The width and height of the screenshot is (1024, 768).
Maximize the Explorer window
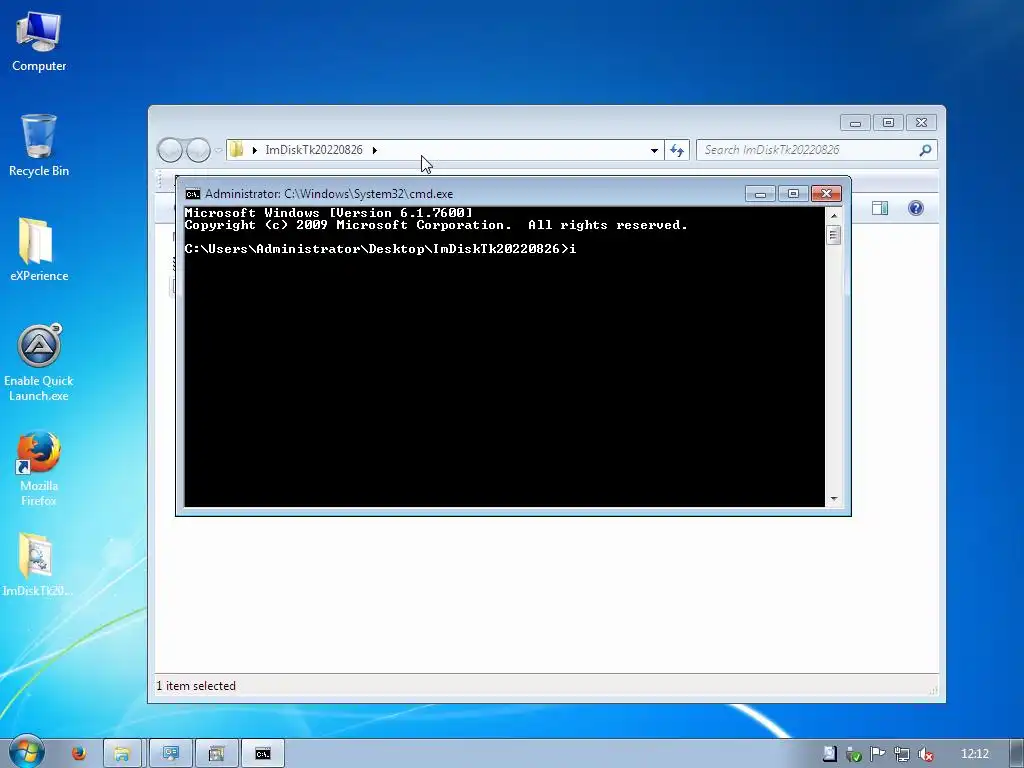click(888, 122)
